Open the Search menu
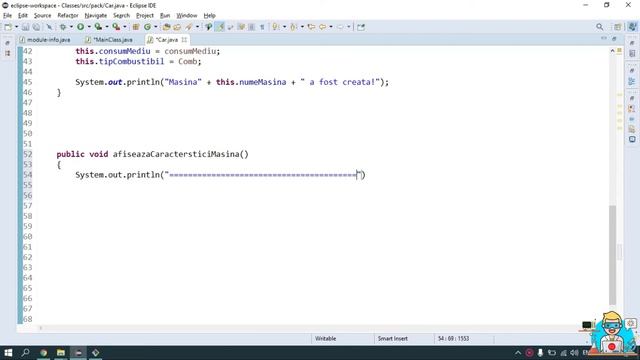Image resolution: width=640 pixels, height=360 pixels. [x=121, y=16]
